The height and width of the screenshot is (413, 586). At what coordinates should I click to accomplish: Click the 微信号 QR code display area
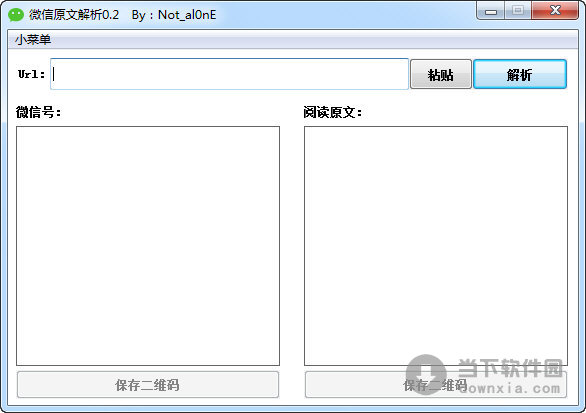148,246
